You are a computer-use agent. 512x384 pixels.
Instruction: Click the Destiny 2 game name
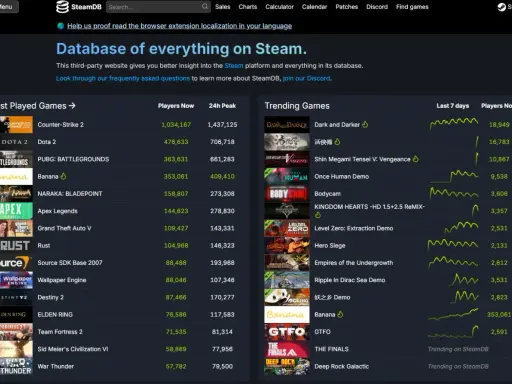tap(50, 297)
